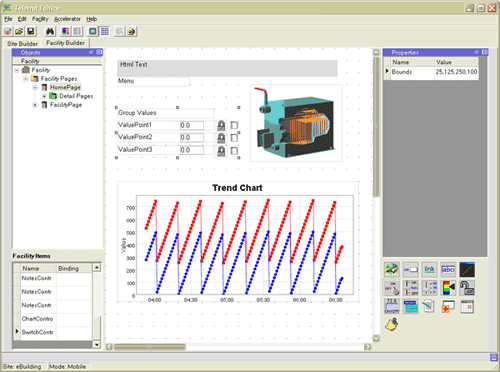The width and height of the screenshot is (500, 372).
Task: Click the canvas vertical scrollbar up arrow
Action: 376,52
